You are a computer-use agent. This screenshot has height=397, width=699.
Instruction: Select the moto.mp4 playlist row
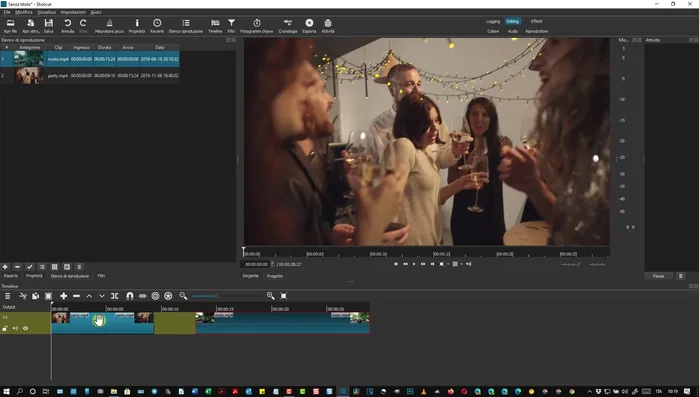click(90, 59)
